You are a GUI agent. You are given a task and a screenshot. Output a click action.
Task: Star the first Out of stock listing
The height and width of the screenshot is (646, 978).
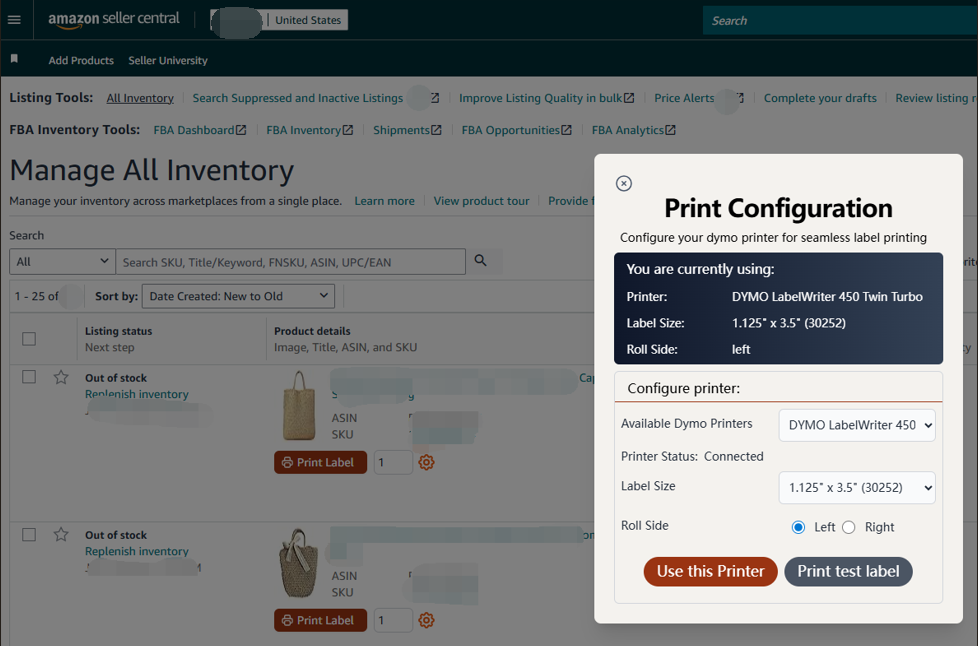tap(61, 377)
